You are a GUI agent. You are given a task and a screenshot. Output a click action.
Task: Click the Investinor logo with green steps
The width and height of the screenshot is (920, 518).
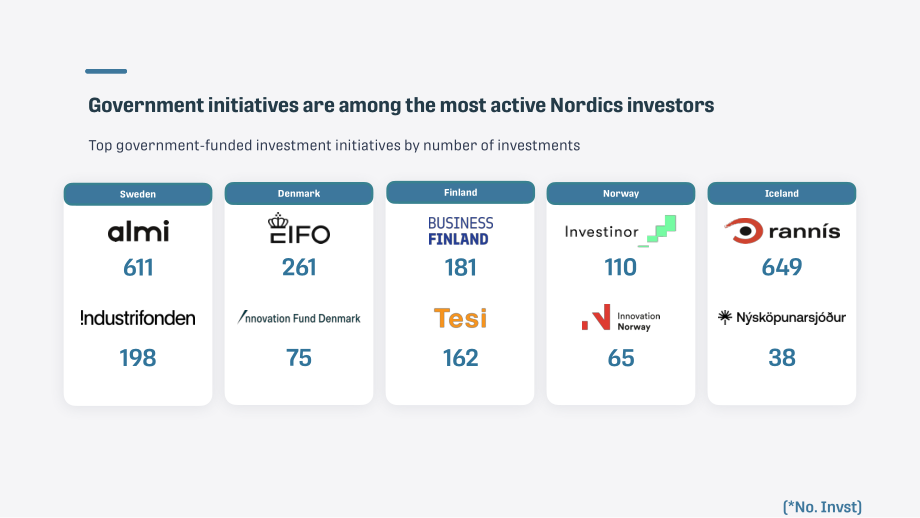point(621,231)
